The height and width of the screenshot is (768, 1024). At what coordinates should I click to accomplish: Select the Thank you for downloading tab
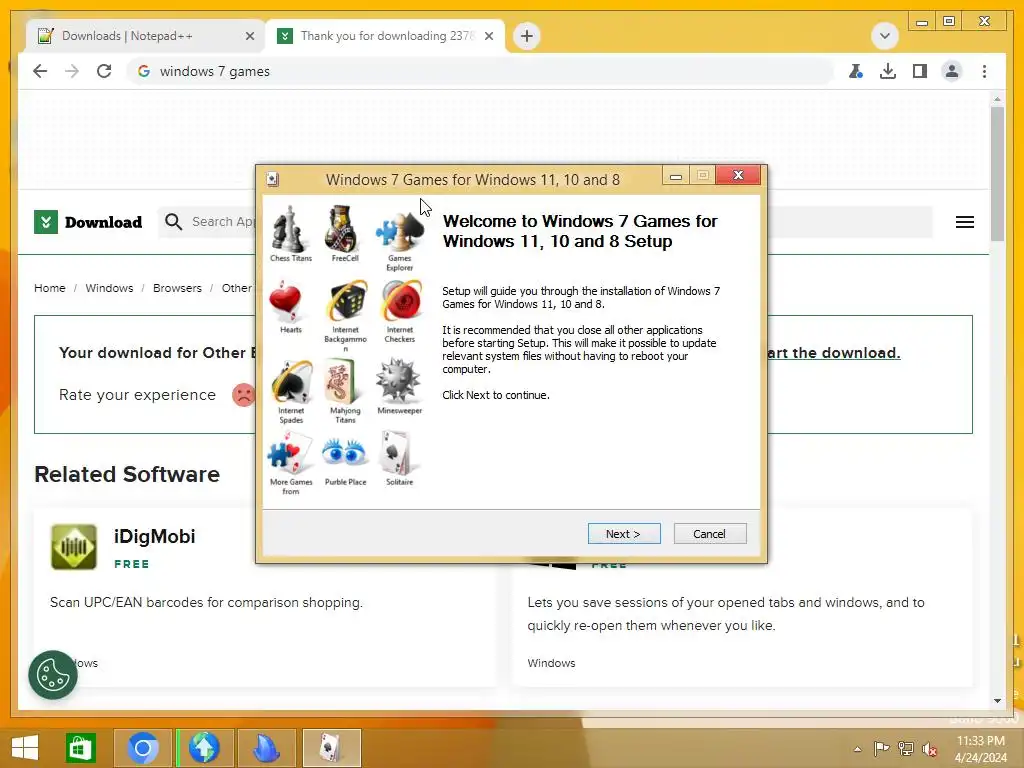click(x=387, y=36)
